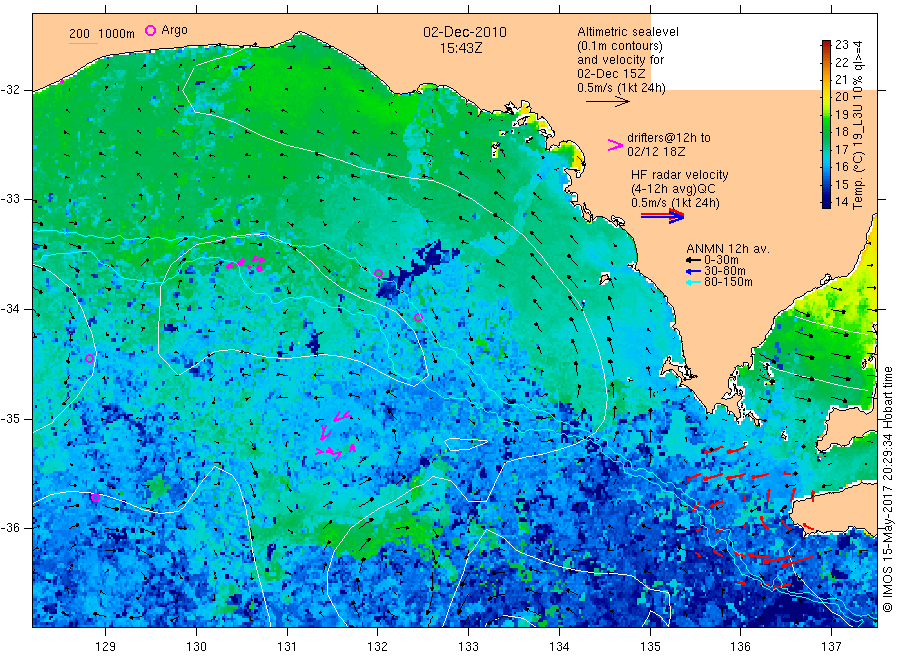Click the '1000m' depth contour legend label

pyautogui.click(x=117, y=34)
